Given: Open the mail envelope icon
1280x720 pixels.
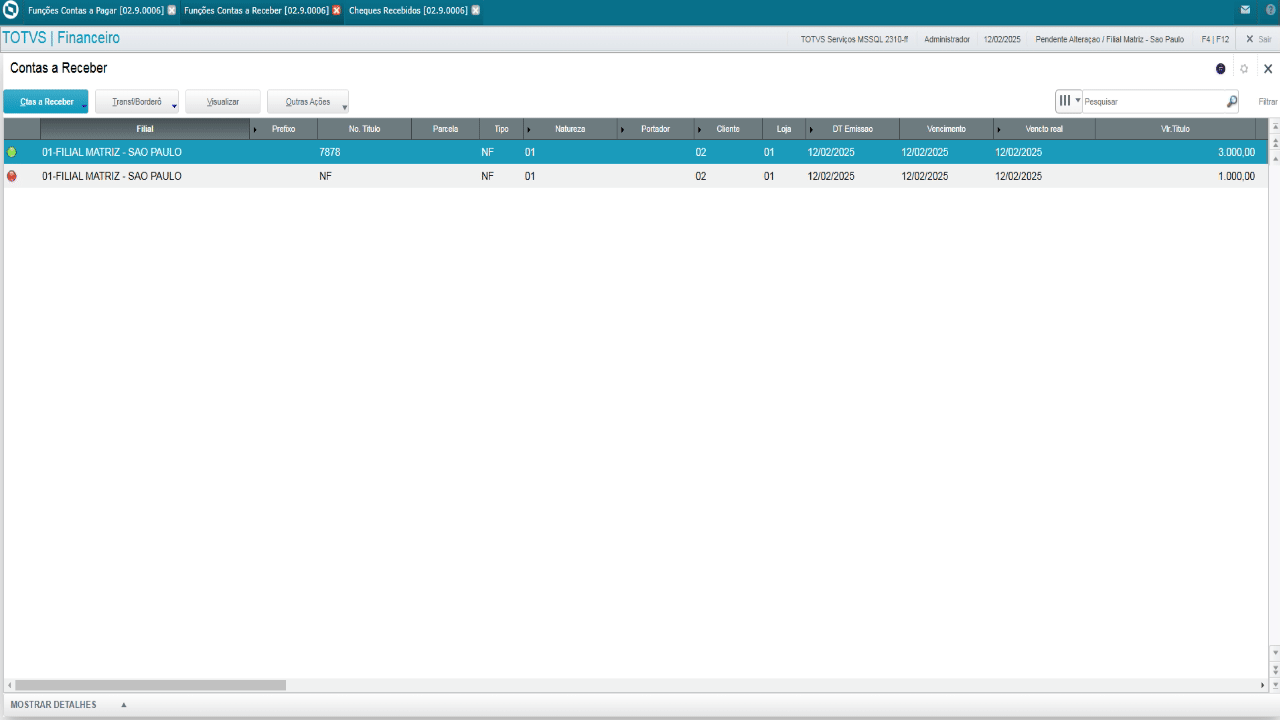Looking at the screenshot, I should [x=1245, y=10].
